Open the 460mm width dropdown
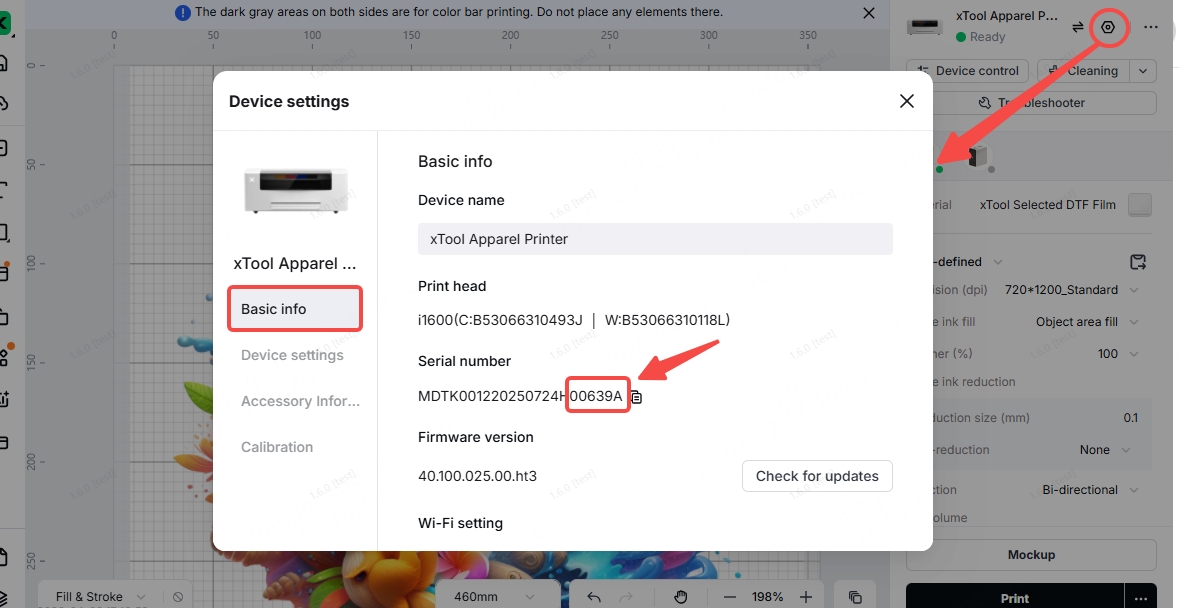 tap(495, 597)
